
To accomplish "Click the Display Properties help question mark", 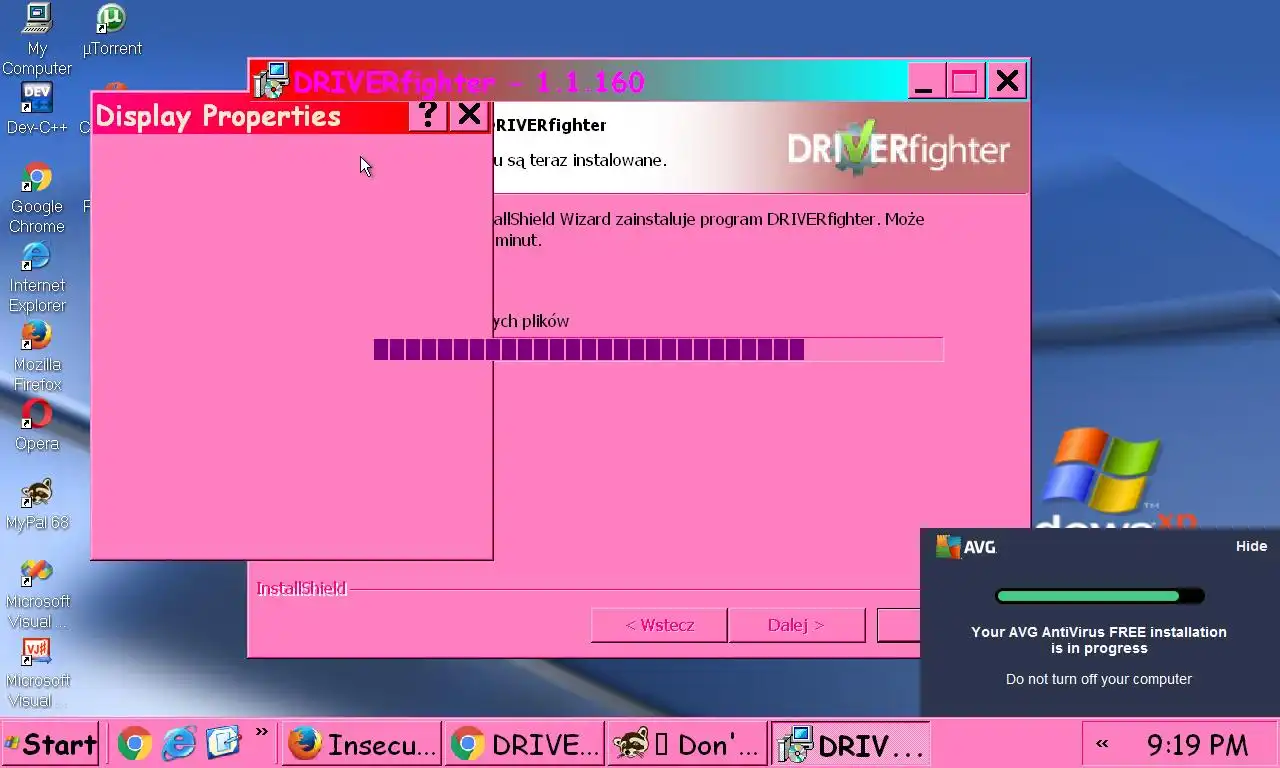I will click(428, 115).
